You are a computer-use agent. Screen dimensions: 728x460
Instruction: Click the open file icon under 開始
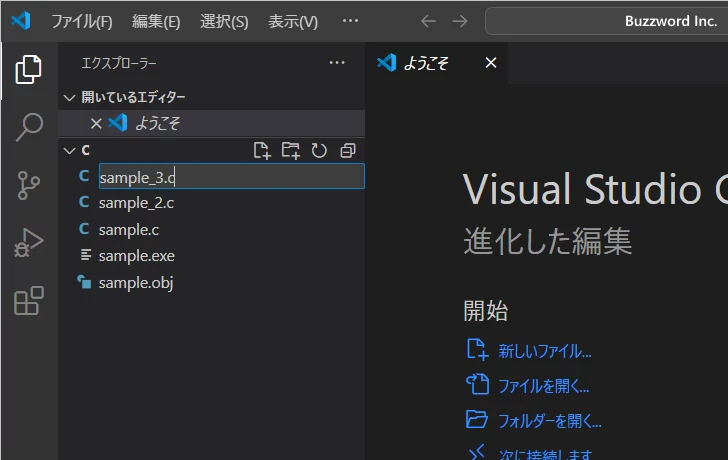(x=477, y=384)
